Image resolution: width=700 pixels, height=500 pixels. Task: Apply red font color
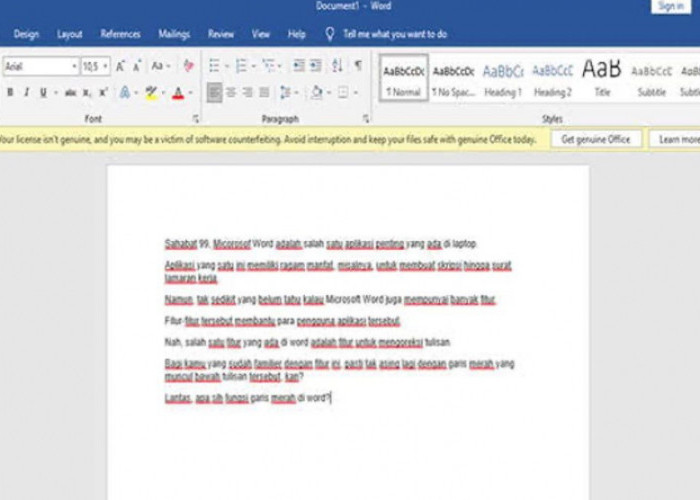pyautogui.click(x=178, y=92)
